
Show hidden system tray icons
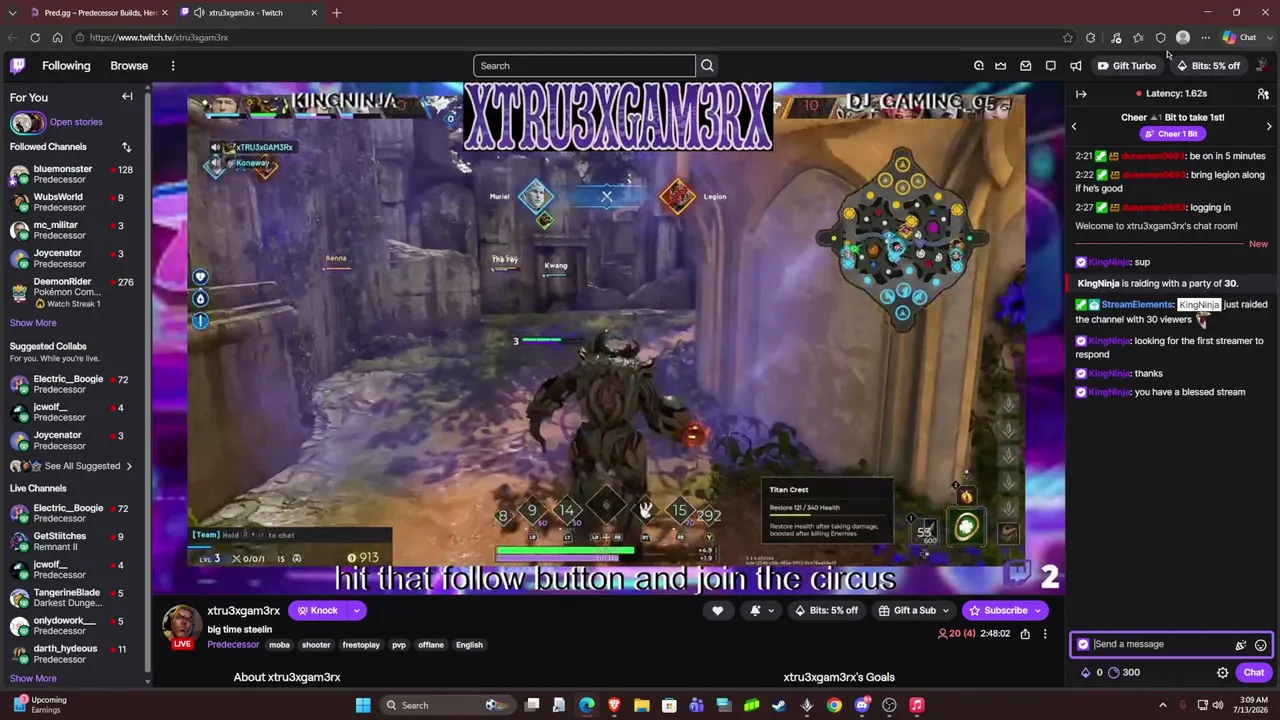1162,705
